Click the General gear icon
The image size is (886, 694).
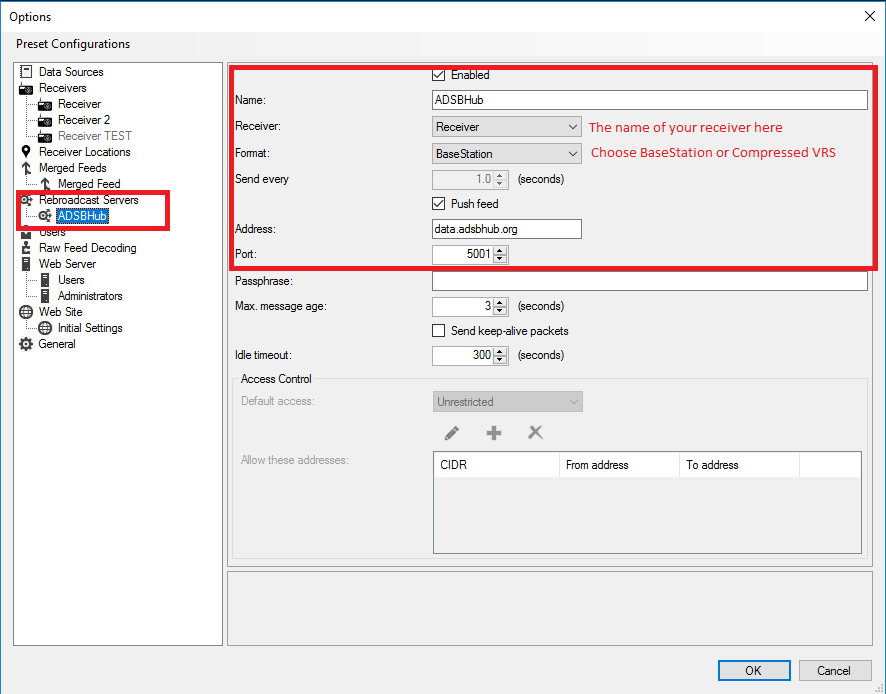tap(27, 344)
